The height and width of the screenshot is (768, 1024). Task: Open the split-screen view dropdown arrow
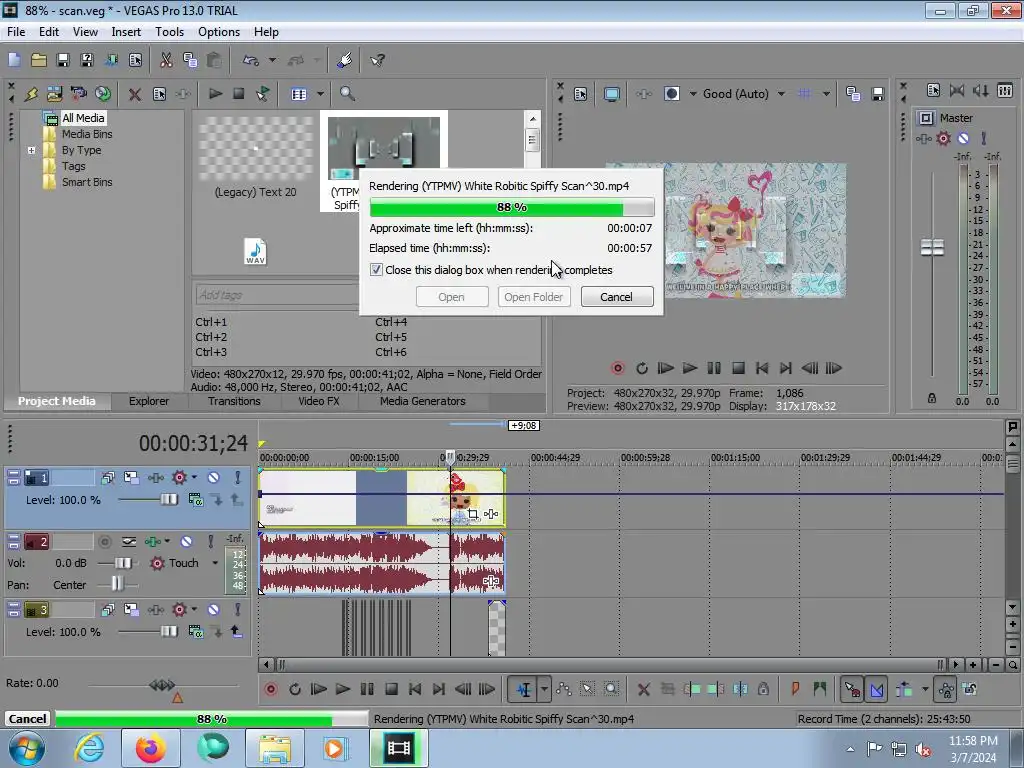pyautogui.click(x=693, y=94)
